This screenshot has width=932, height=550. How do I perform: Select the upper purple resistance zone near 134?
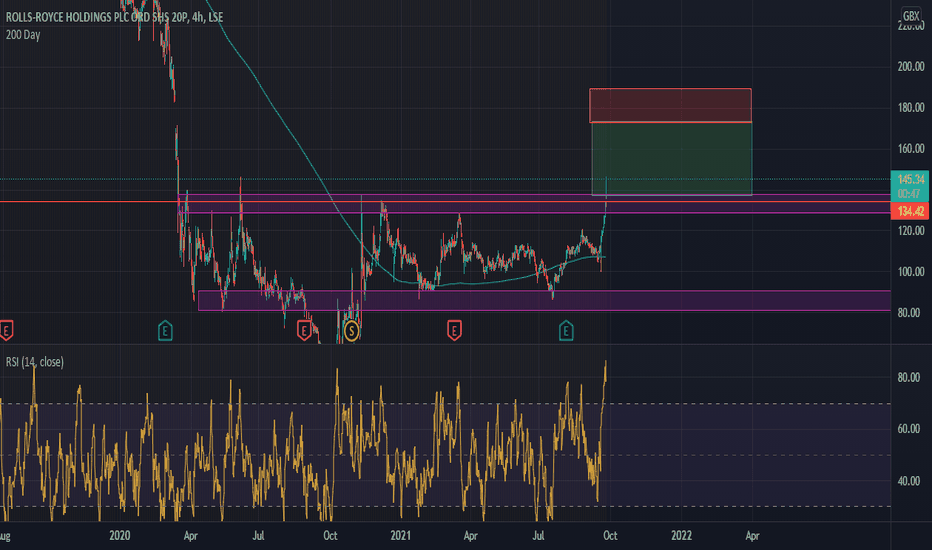(x=534, y=203)
